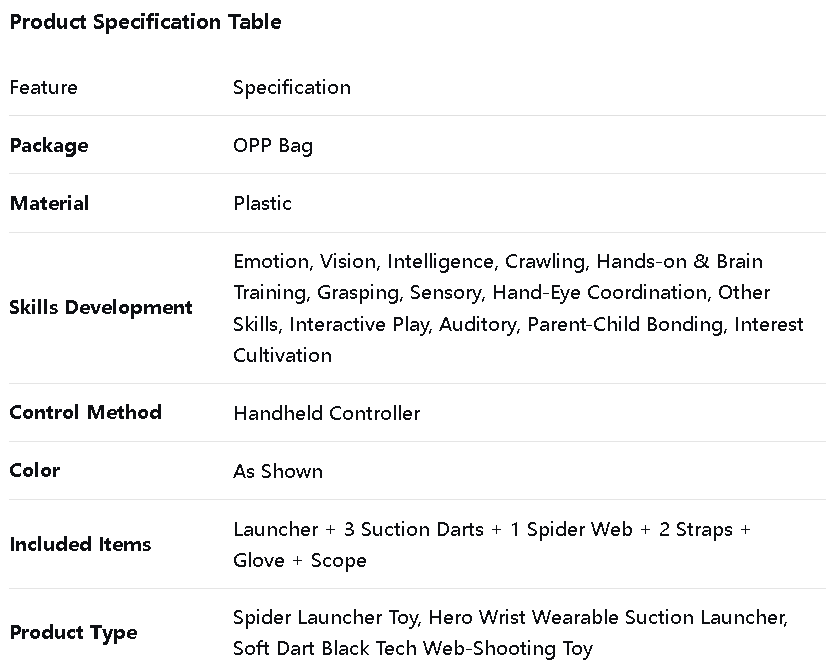
Task: Select the Feature column header
Action: 43,87
